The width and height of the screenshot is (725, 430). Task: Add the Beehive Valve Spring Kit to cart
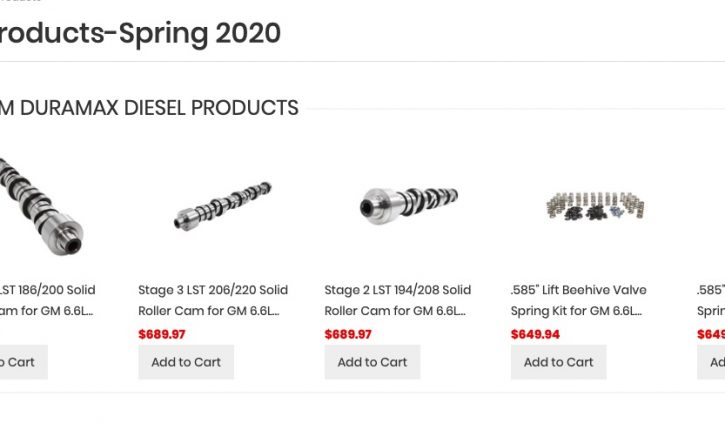(558, 362)
